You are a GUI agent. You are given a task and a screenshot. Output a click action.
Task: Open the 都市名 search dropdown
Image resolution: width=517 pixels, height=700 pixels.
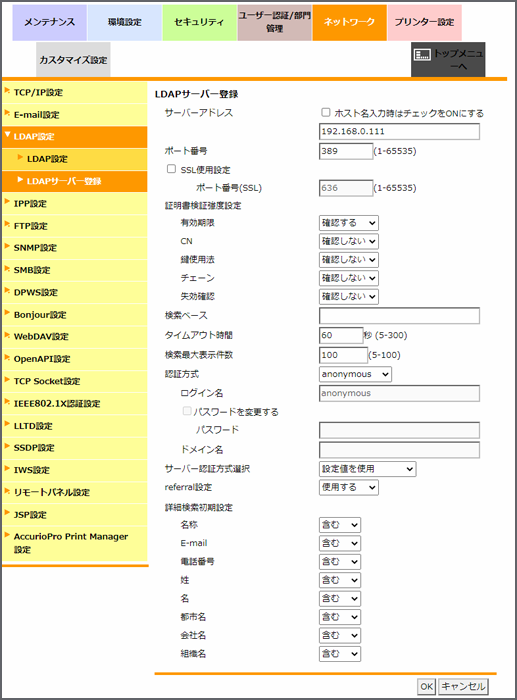point(340,617)
